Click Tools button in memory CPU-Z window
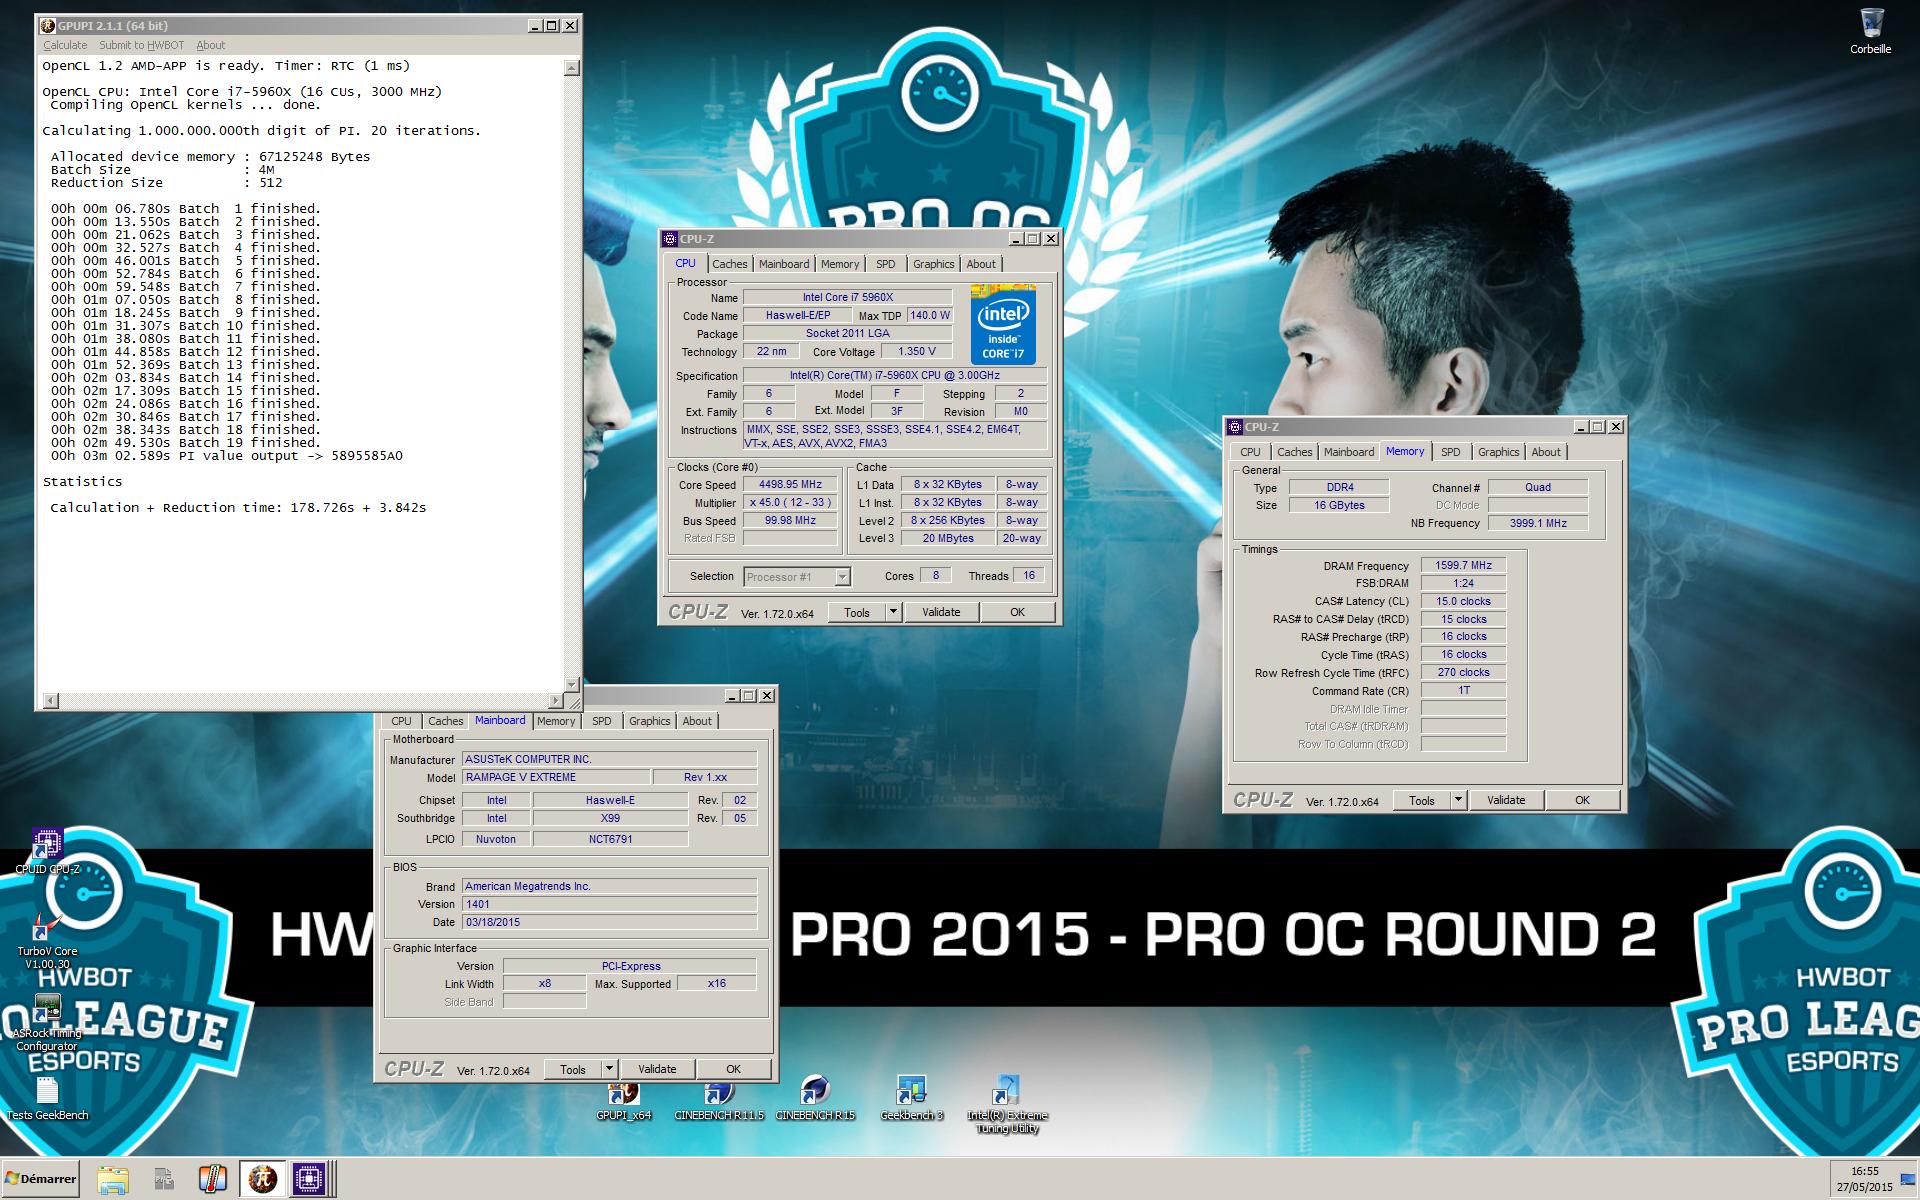Image resolution: width=1920 pixels, height=1200 pixels. coord(1422,800)
